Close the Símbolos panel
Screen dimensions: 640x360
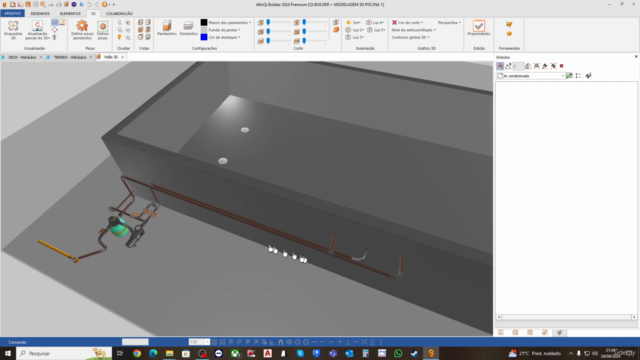coord(636,57)
